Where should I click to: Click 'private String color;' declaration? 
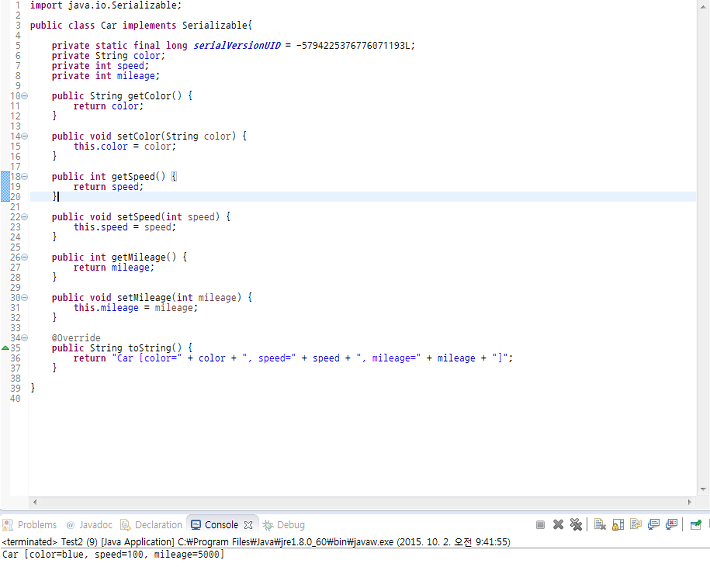[x=108, y=56]
